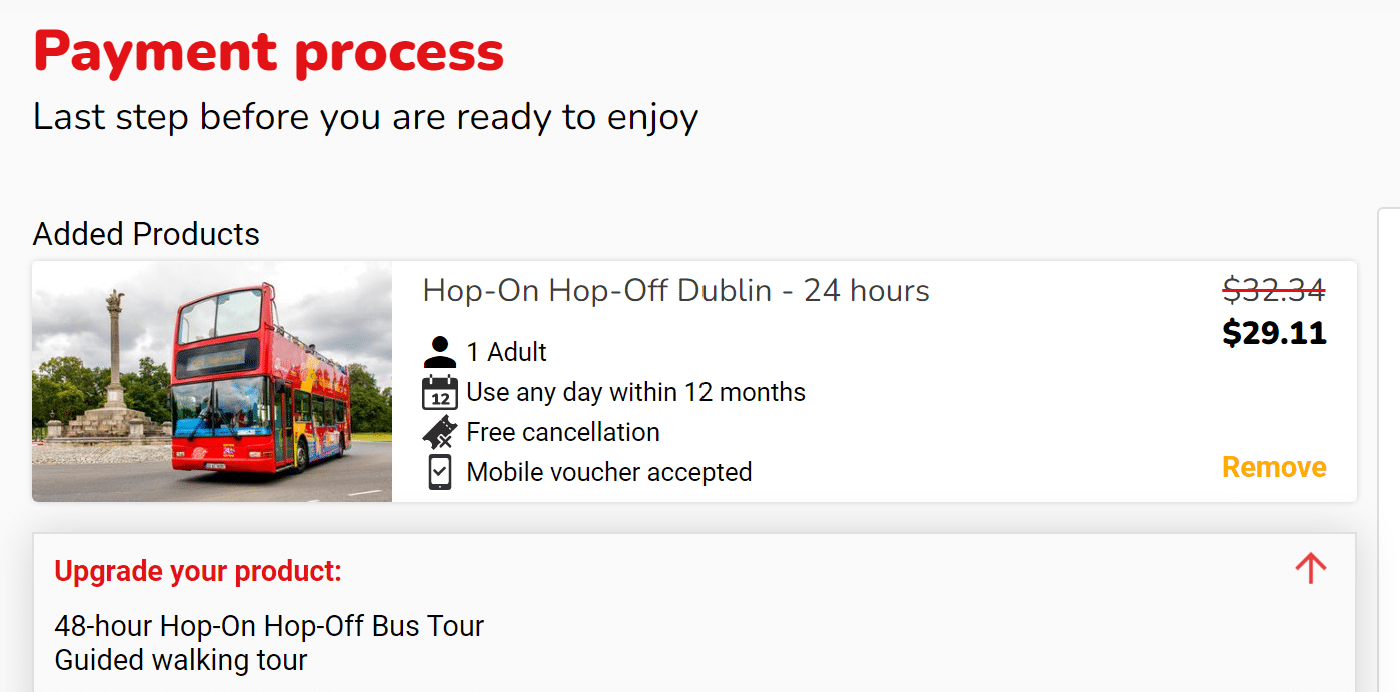
Task: Click the 'Payment process' title
Action: 269,51
